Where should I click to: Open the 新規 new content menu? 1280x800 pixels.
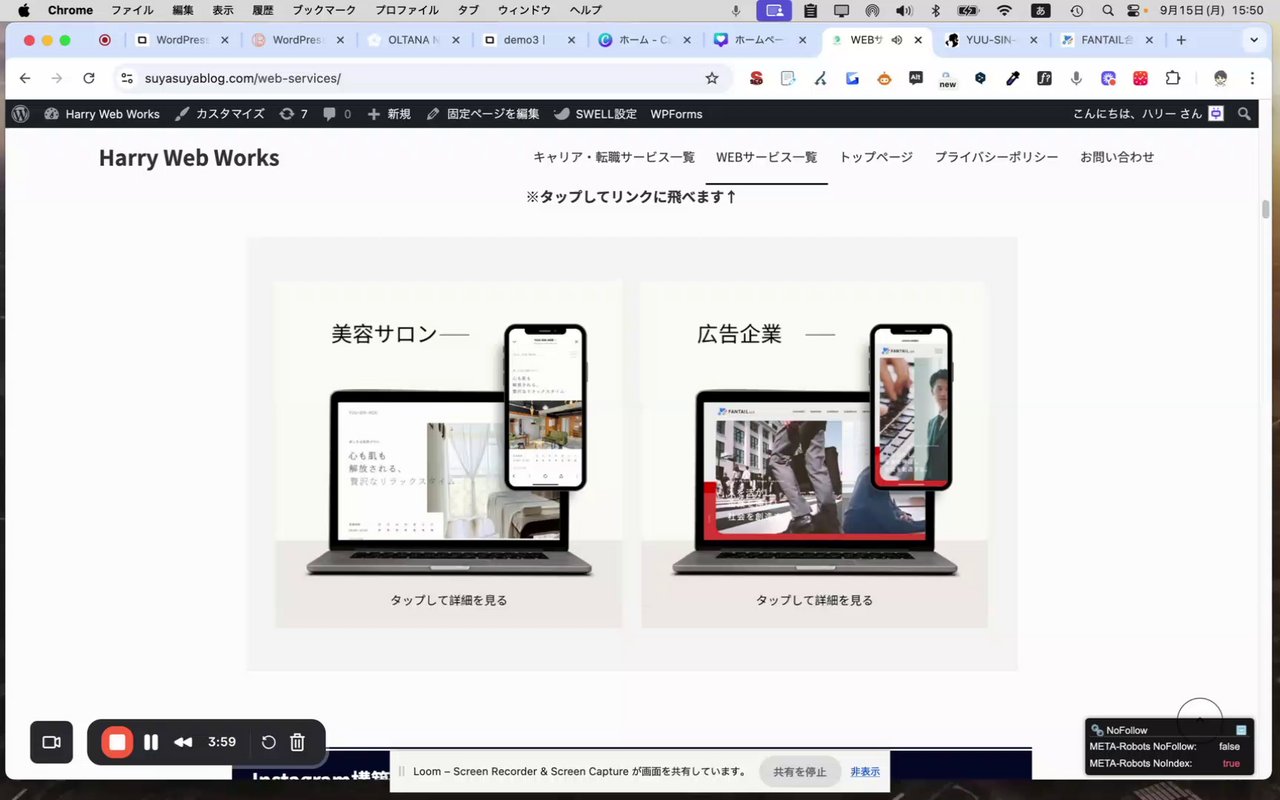click(389, 114)
